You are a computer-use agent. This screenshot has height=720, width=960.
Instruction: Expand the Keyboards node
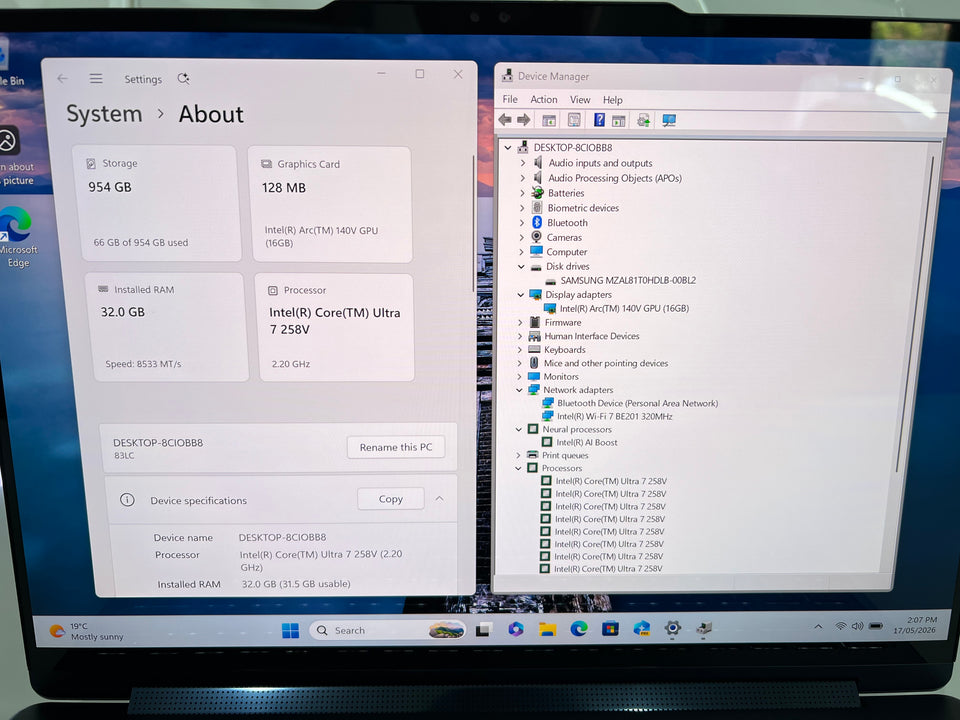tap(520, 350)
